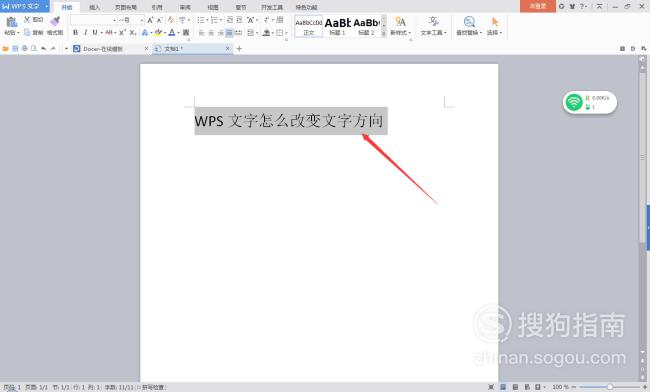Click the selected WPS heading text

pos(289,121)
